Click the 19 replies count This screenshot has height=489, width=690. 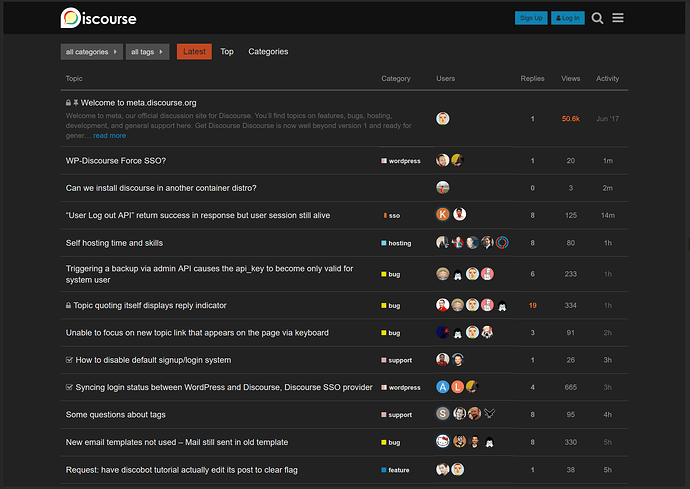click(532, 305)
